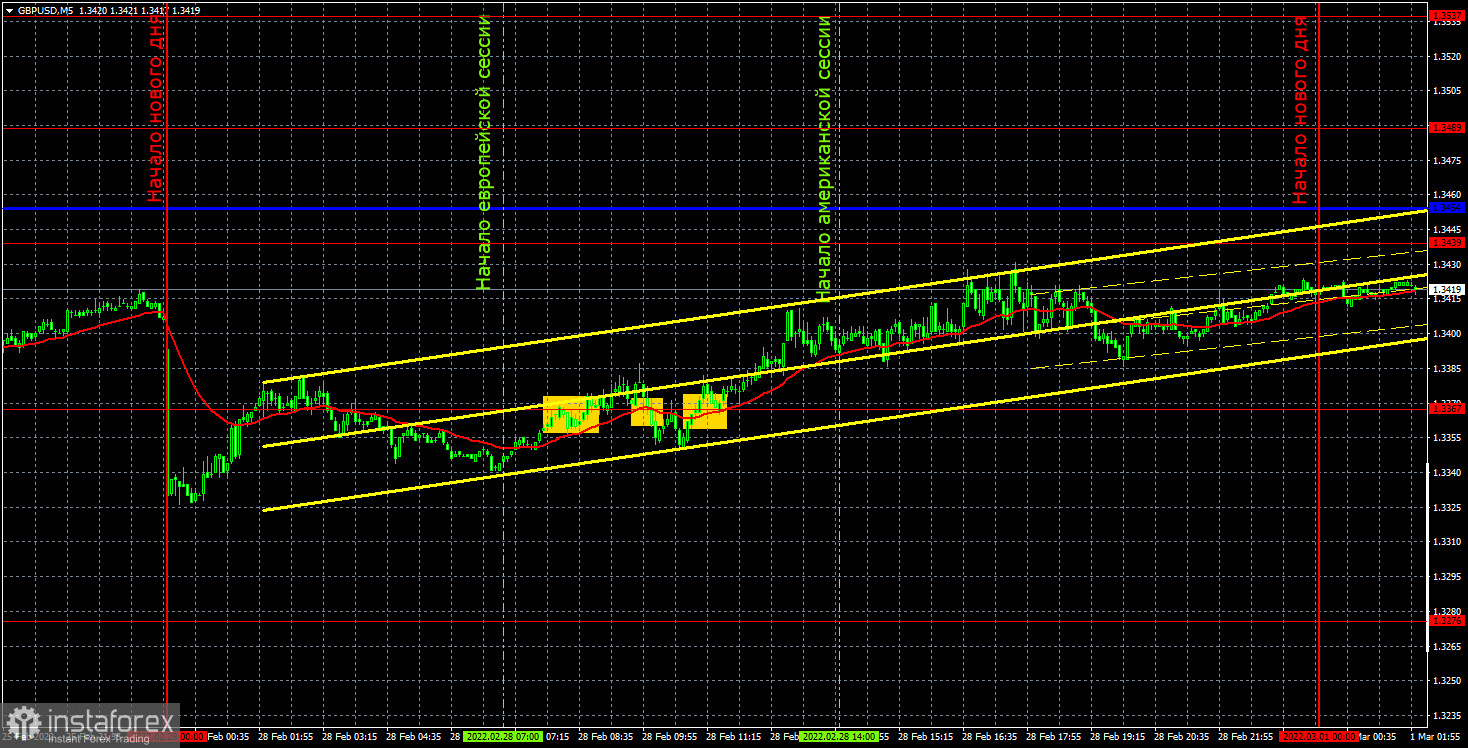Viewport: 1468px width, 748px height.
Task: Select the third yellow highlighted signal box
Action: (705, 411)
